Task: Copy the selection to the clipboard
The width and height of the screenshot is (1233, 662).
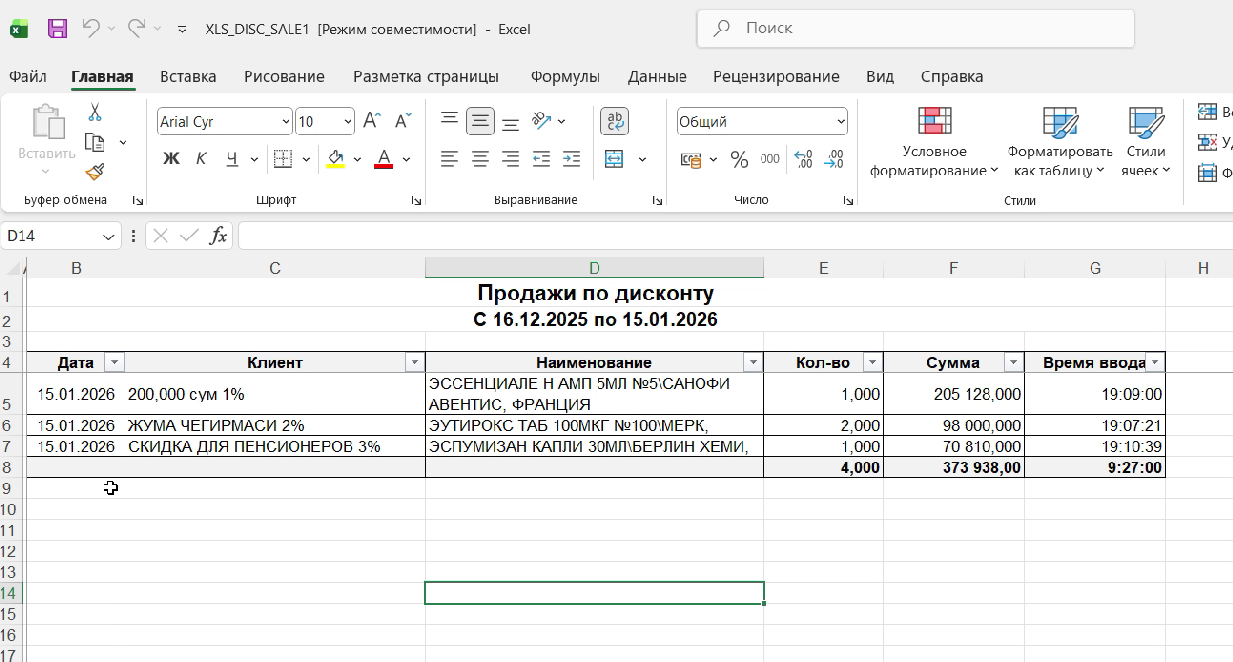Action: point(95,142)
